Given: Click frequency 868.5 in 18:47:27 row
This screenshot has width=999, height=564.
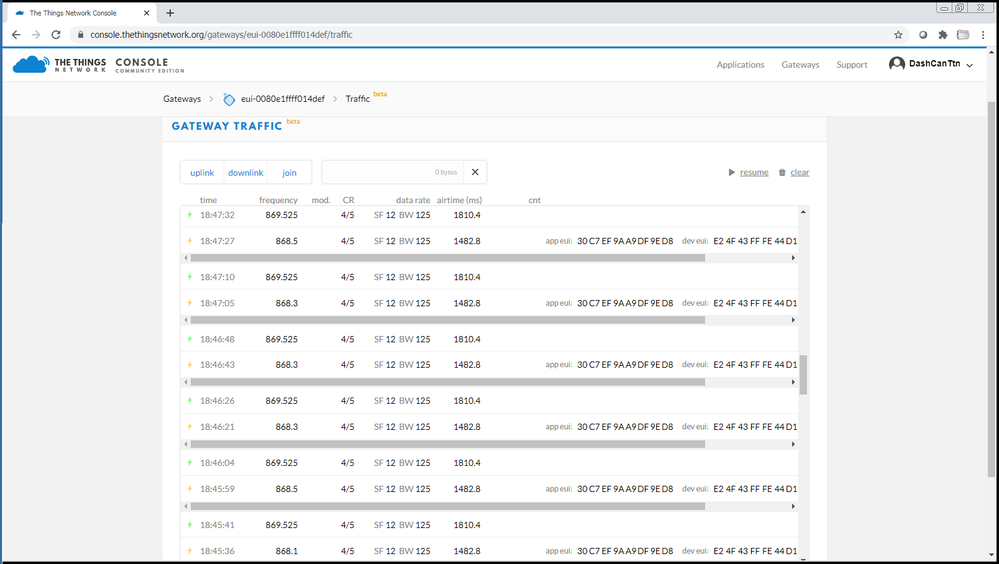Looking at the screenshot, I should pos(287,241).
